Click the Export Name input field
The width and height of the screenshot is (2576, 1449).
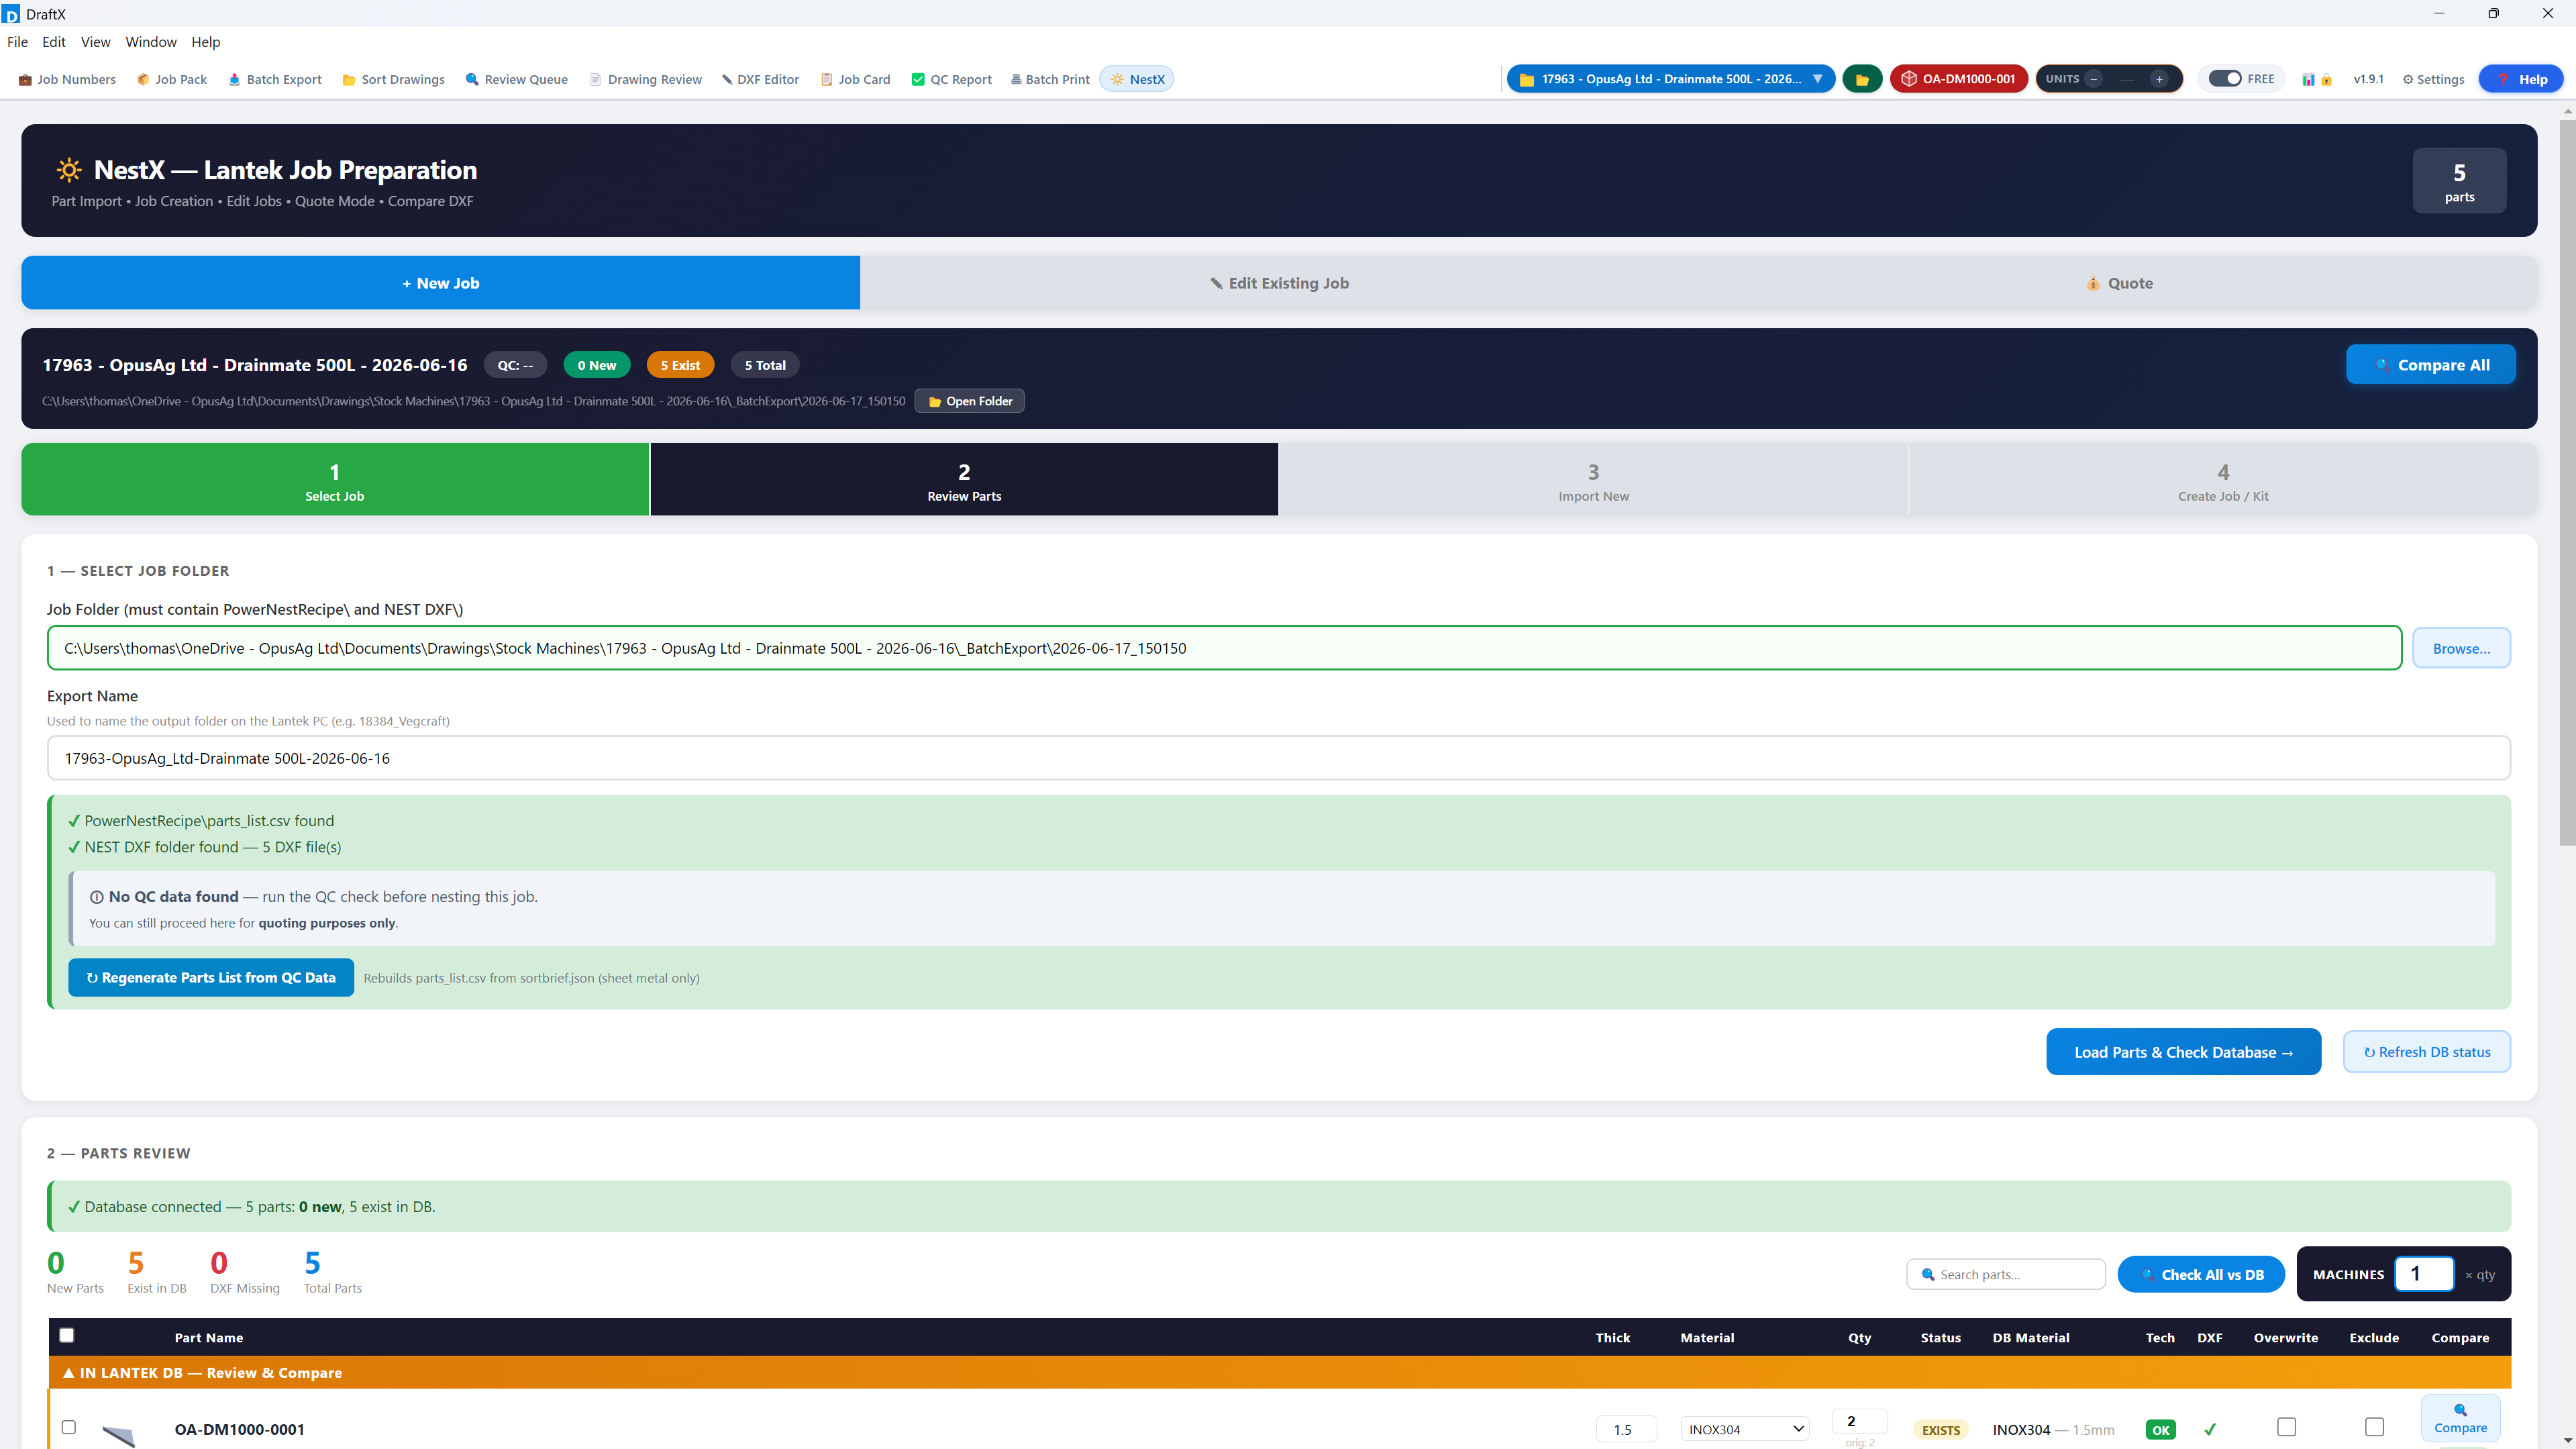pos(1278,758)
